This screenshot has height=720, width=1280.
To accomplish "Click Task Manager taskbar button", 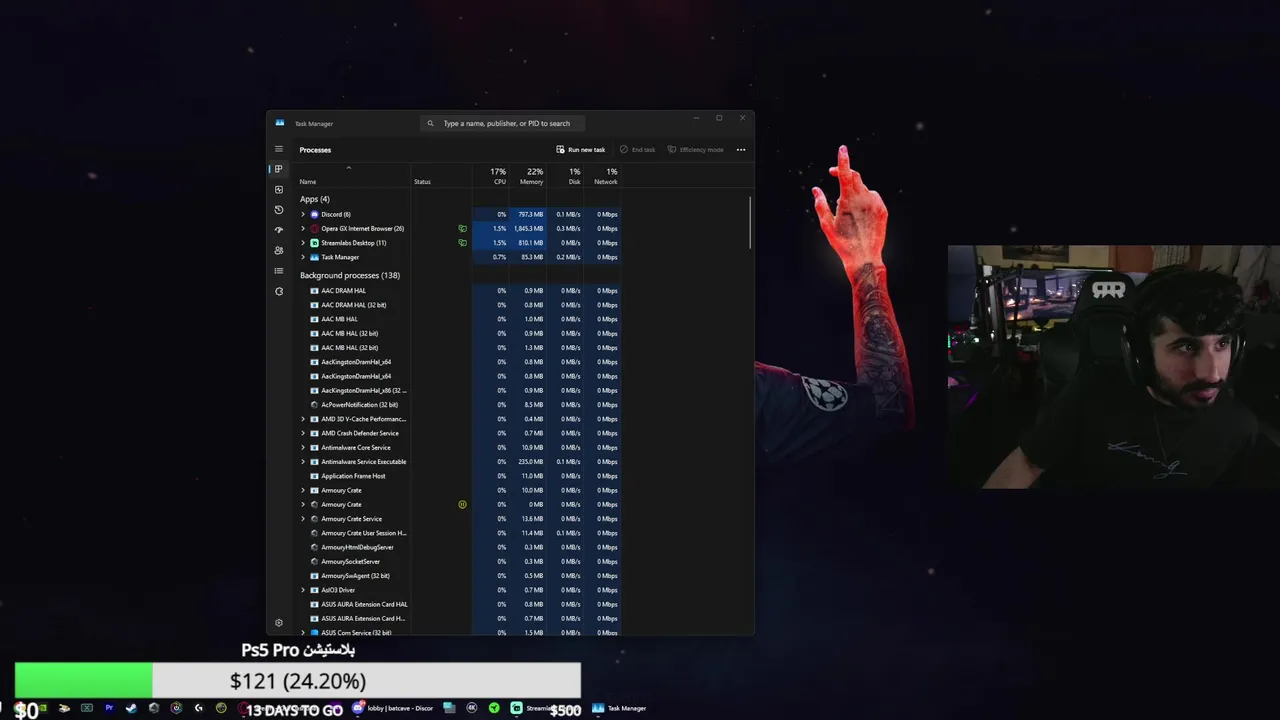I will tap(620, 708).
